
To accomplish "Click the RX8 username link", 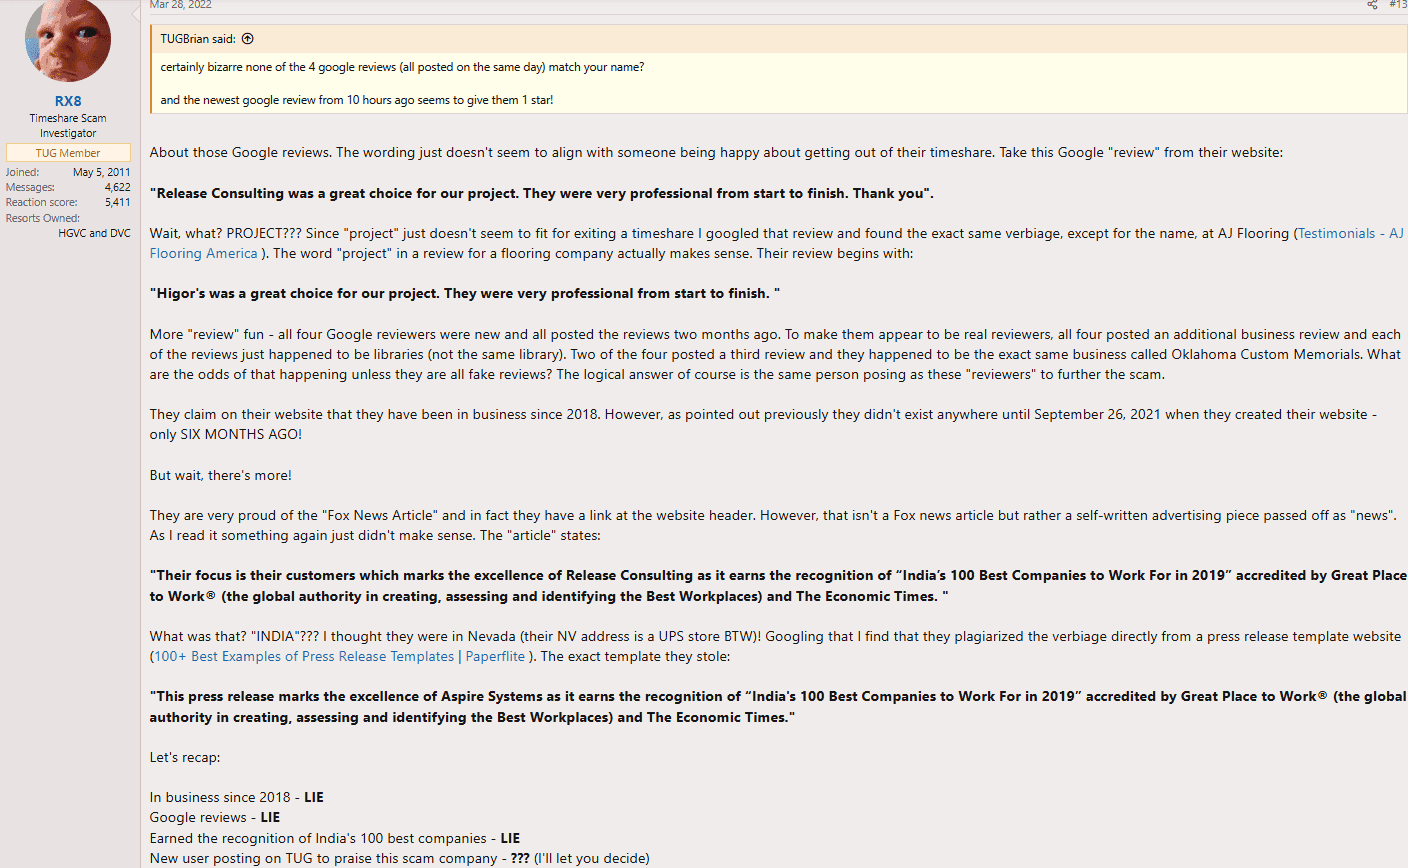I will 68,101.
